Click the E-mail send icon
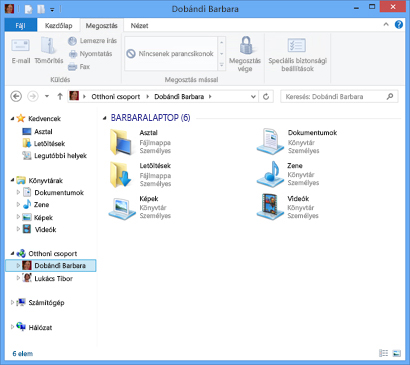Screen dimensions: 410x365 pyautogui.click(x=21, y=46)
